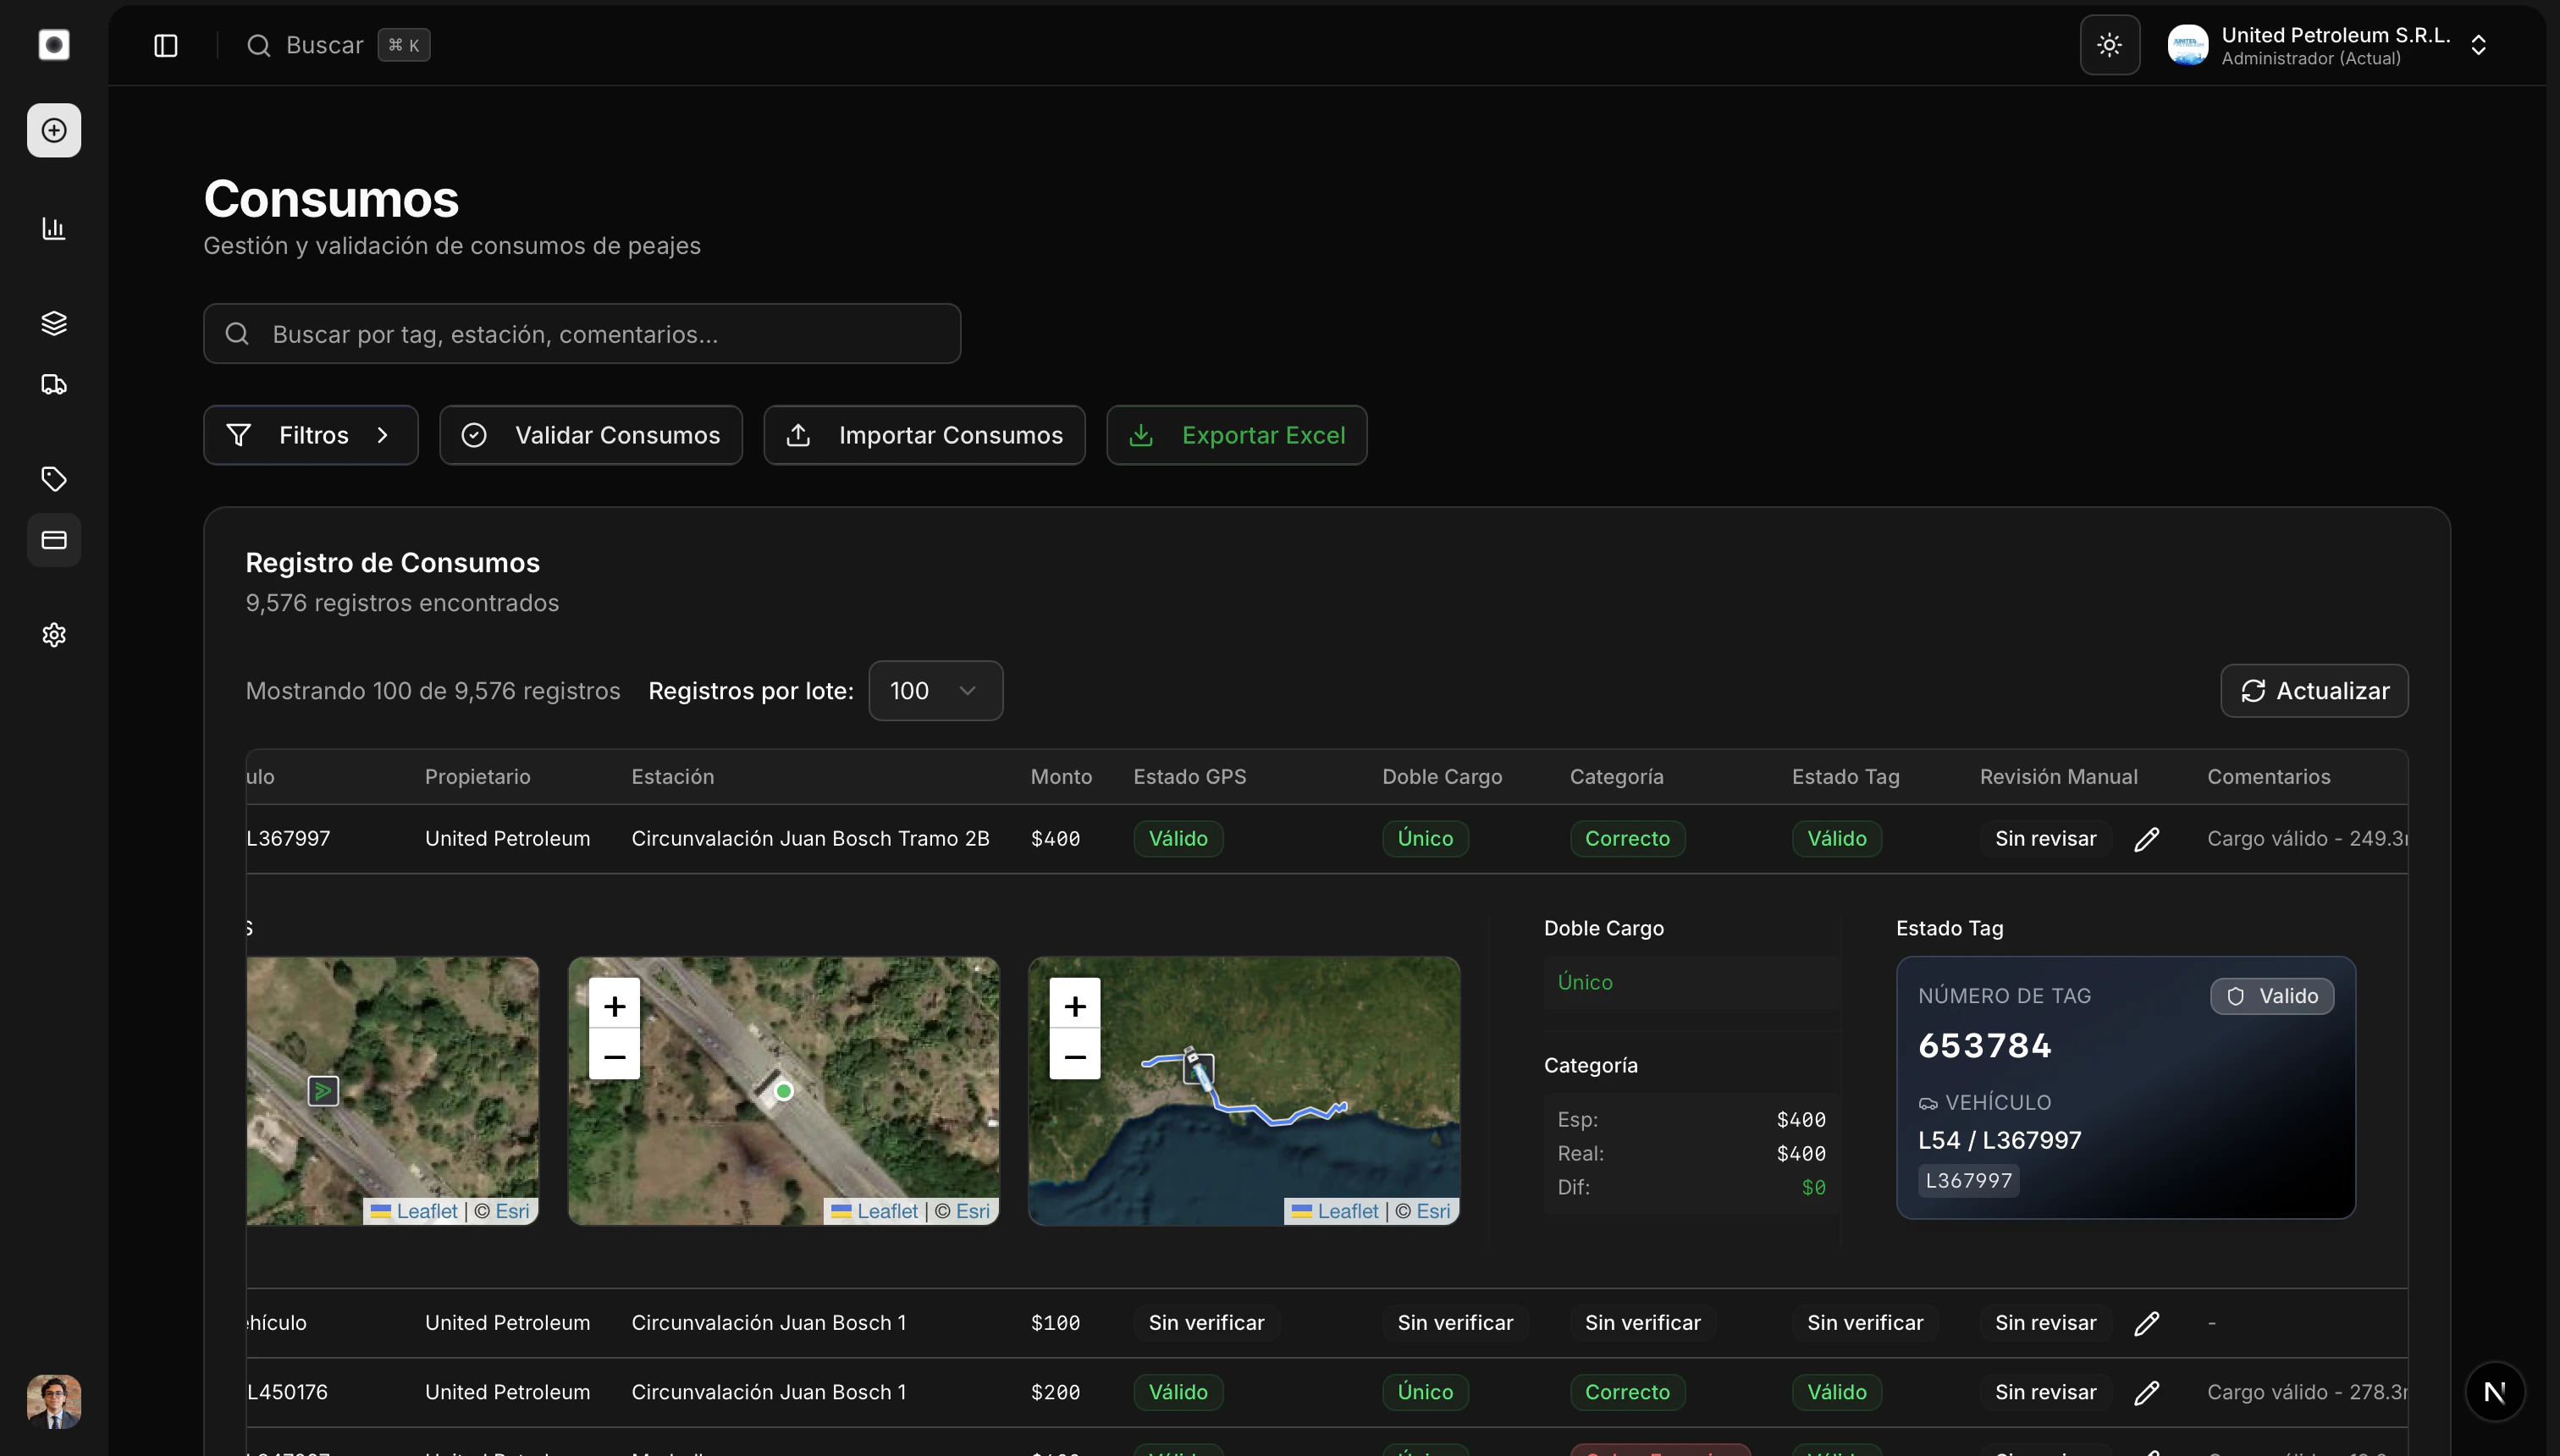Switch theme with the sun icon
2560x1456 pixels.
coord(2109,45)
